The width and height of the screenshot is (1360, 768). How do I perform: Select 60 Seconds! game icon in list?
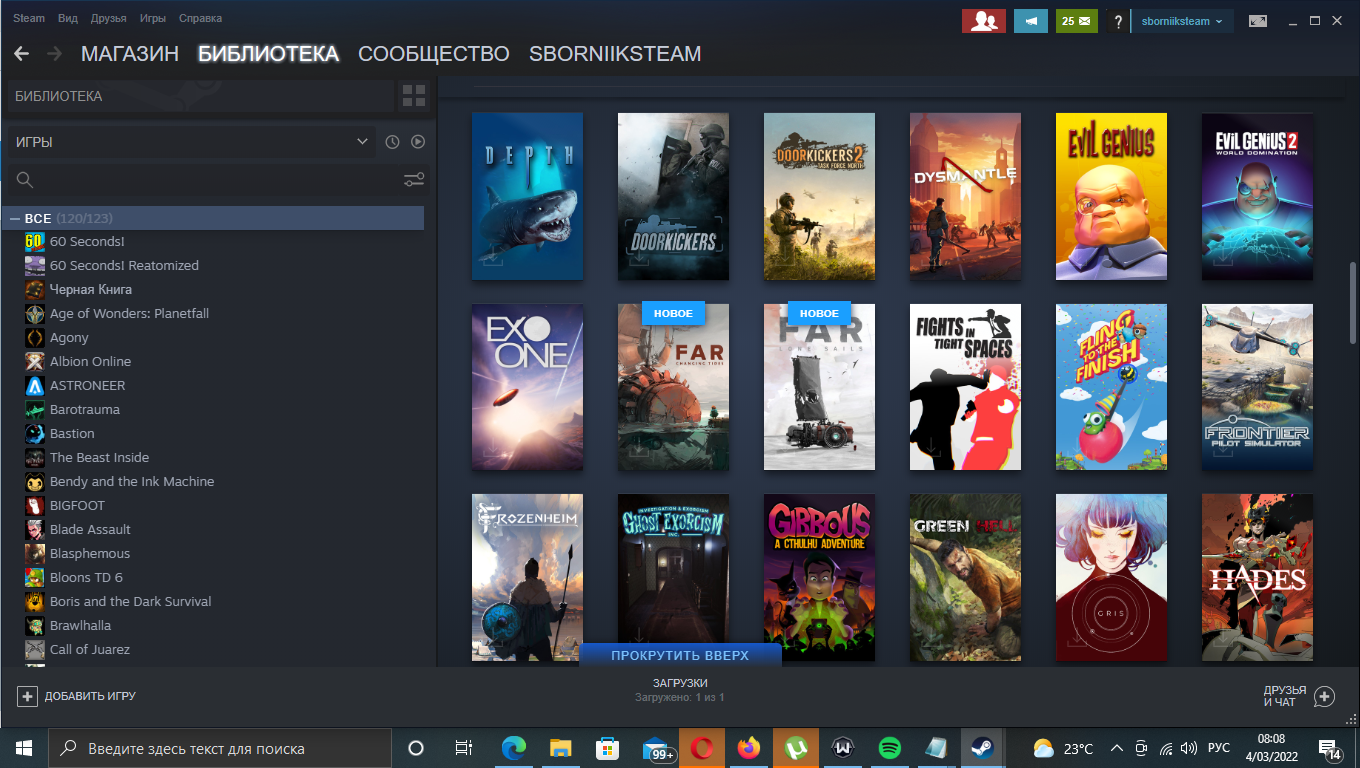[x=35, y=242]
